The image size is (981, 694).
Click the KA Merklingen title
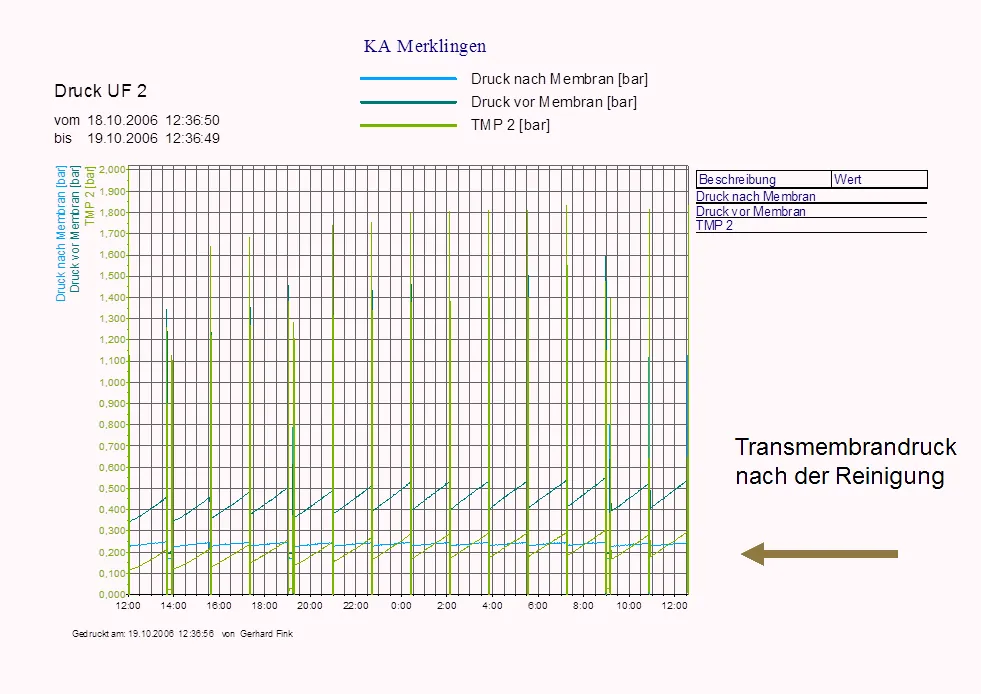click(425, 46)
